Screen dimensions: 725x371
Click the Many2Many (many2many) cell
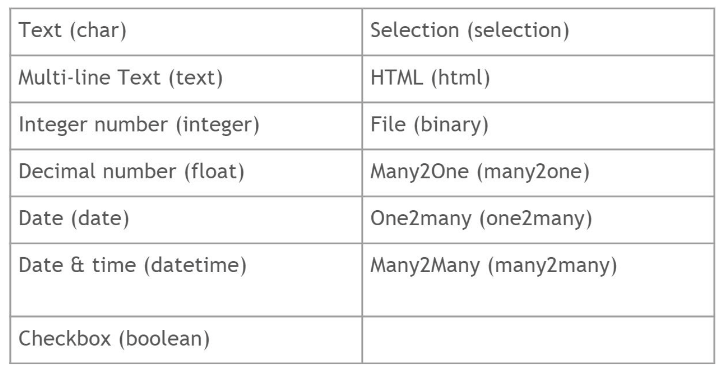pos(538,280)
